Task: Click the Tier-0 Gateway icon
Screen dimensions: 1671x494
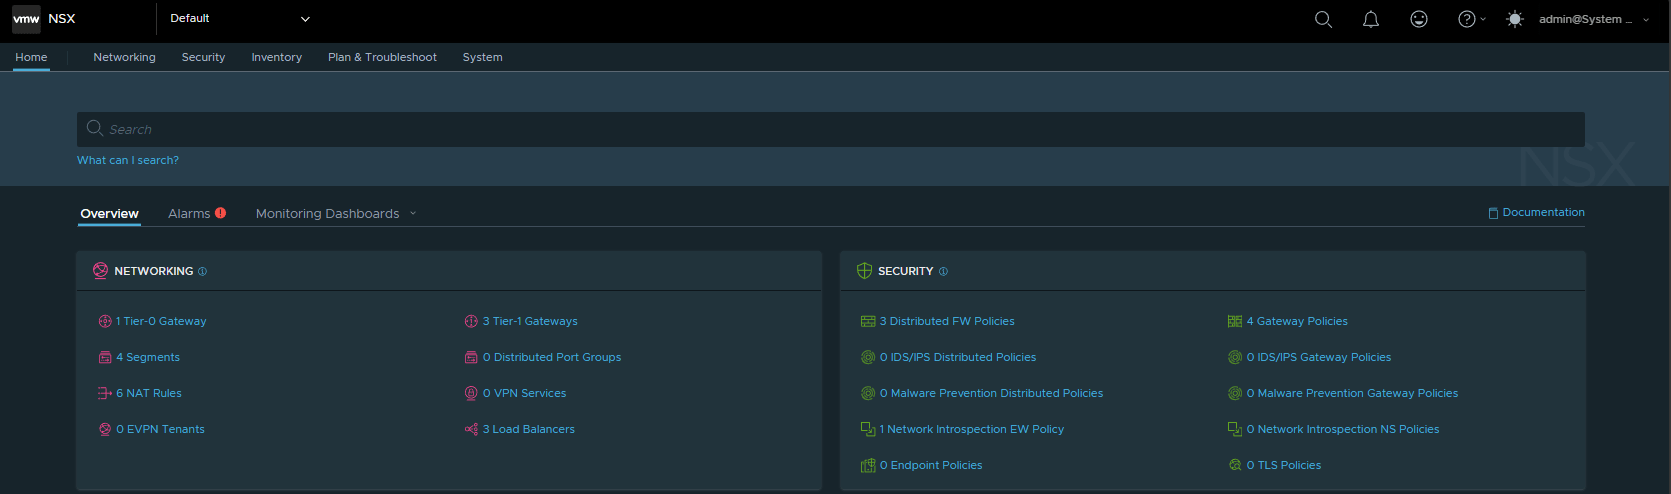Action: [x=105, y=321]
